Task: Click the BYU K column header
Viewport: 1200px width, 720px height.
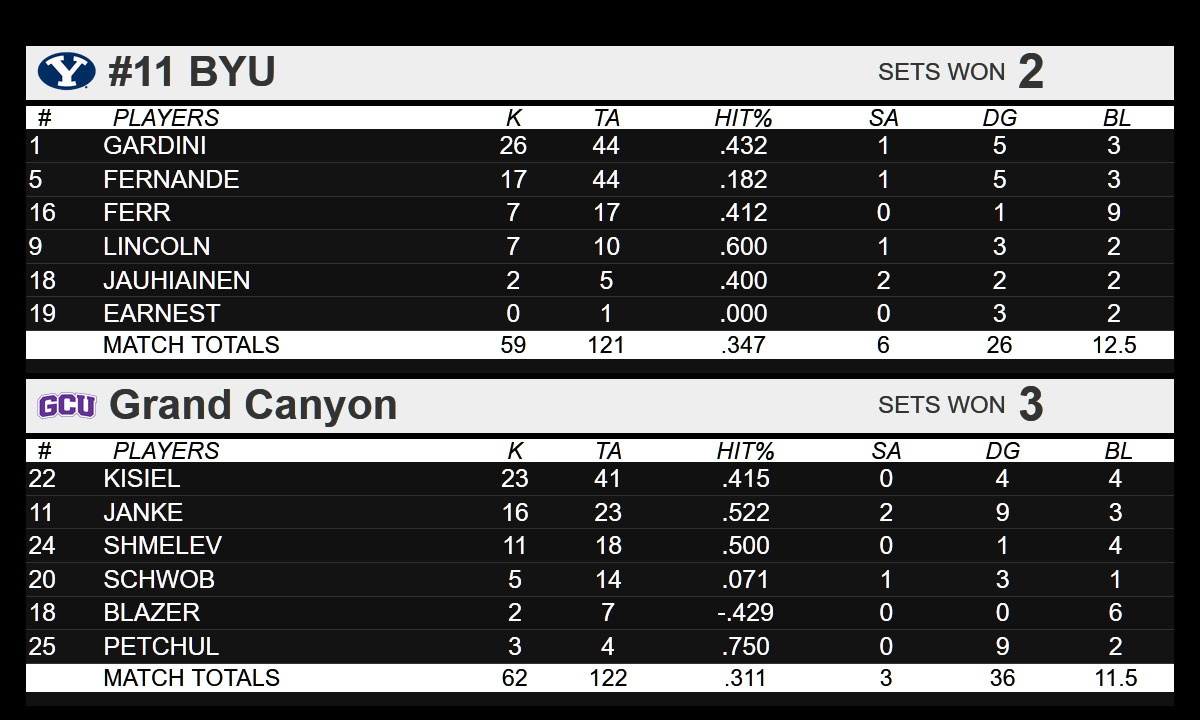Action: coord(513,118)
